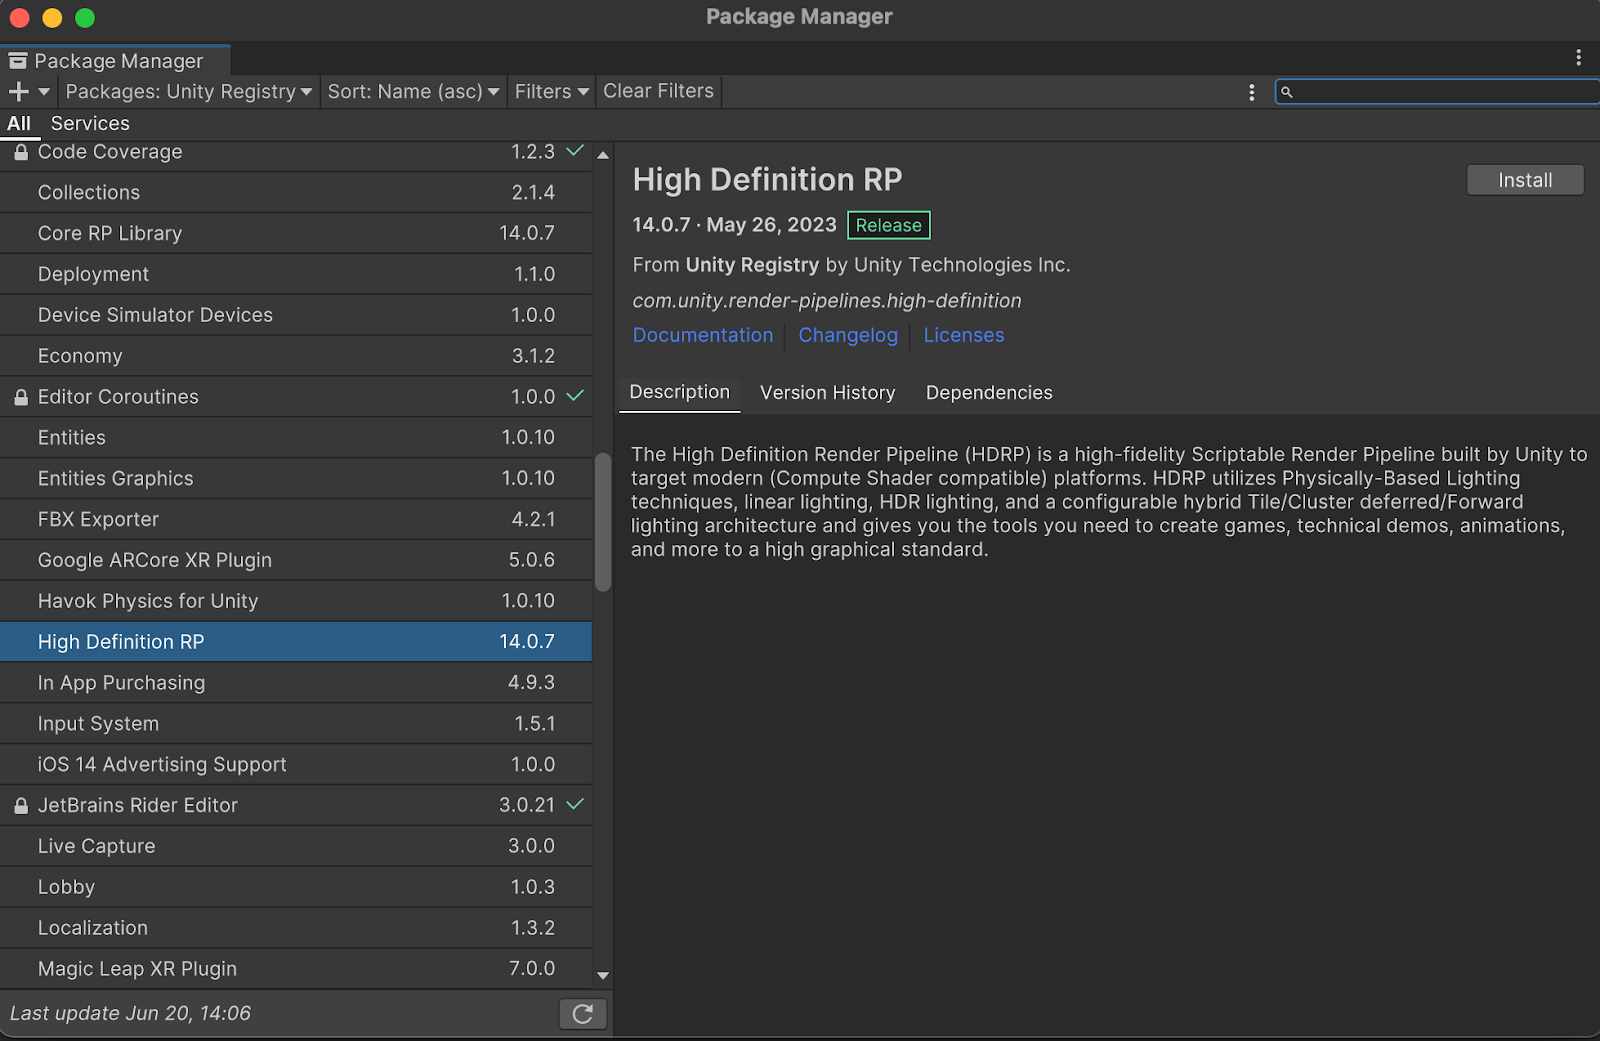Select the Services tab
The image size is (1600, 1041).
(90, 124)
